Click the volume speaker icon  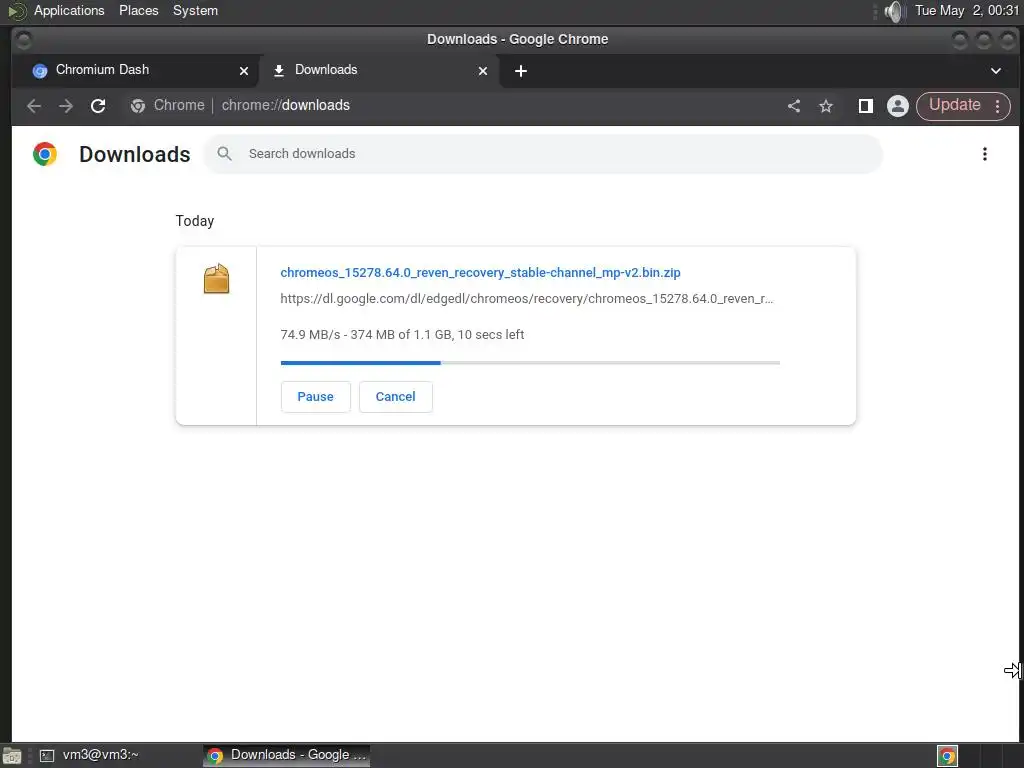pos(893,11)
